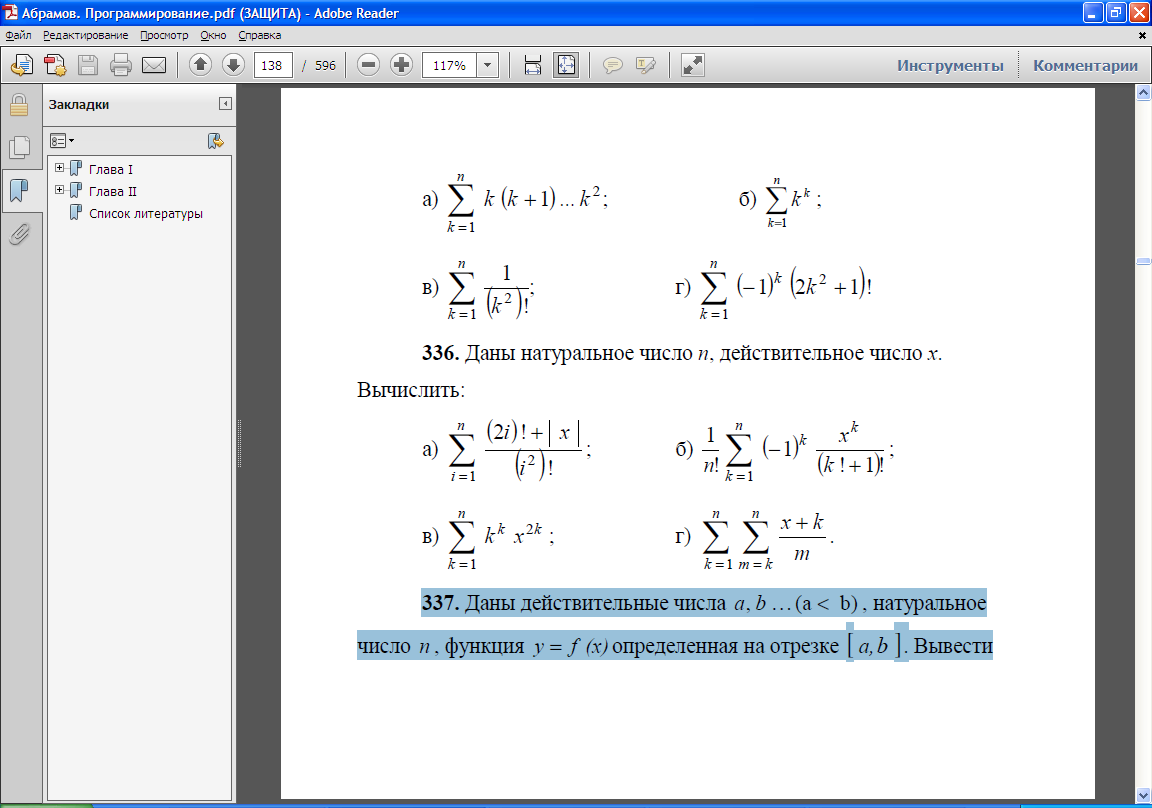Toggle the bookmarks panel sidebar icon
Viewport: 1152px width, 808px height.
[x=19, y=191]
